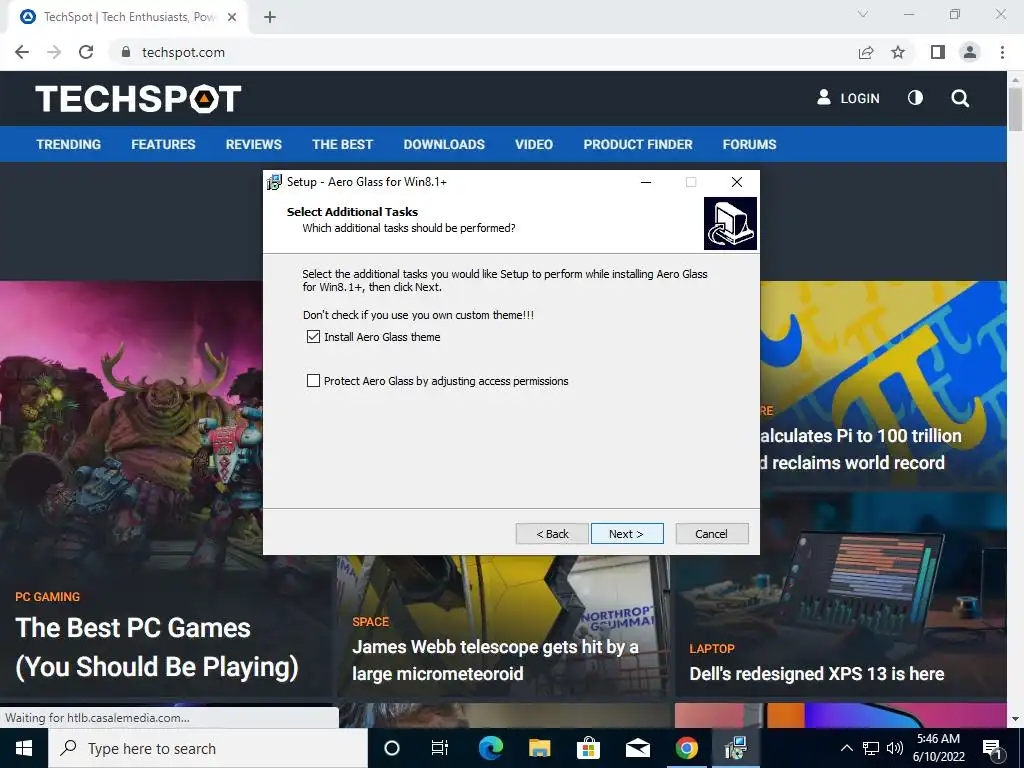
Task: Open the REVIEWS menu
Action: (x=254, y=144)
